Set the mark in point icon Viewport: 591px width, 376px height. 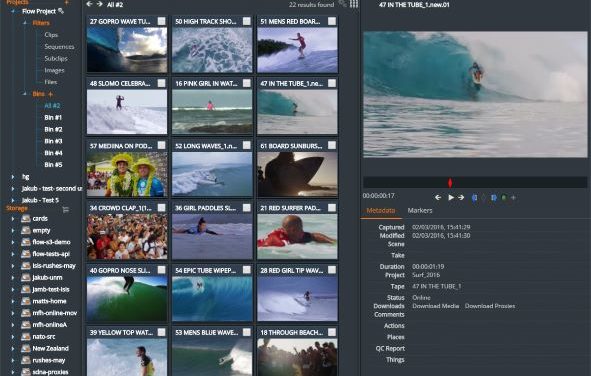tap(475, 197)
